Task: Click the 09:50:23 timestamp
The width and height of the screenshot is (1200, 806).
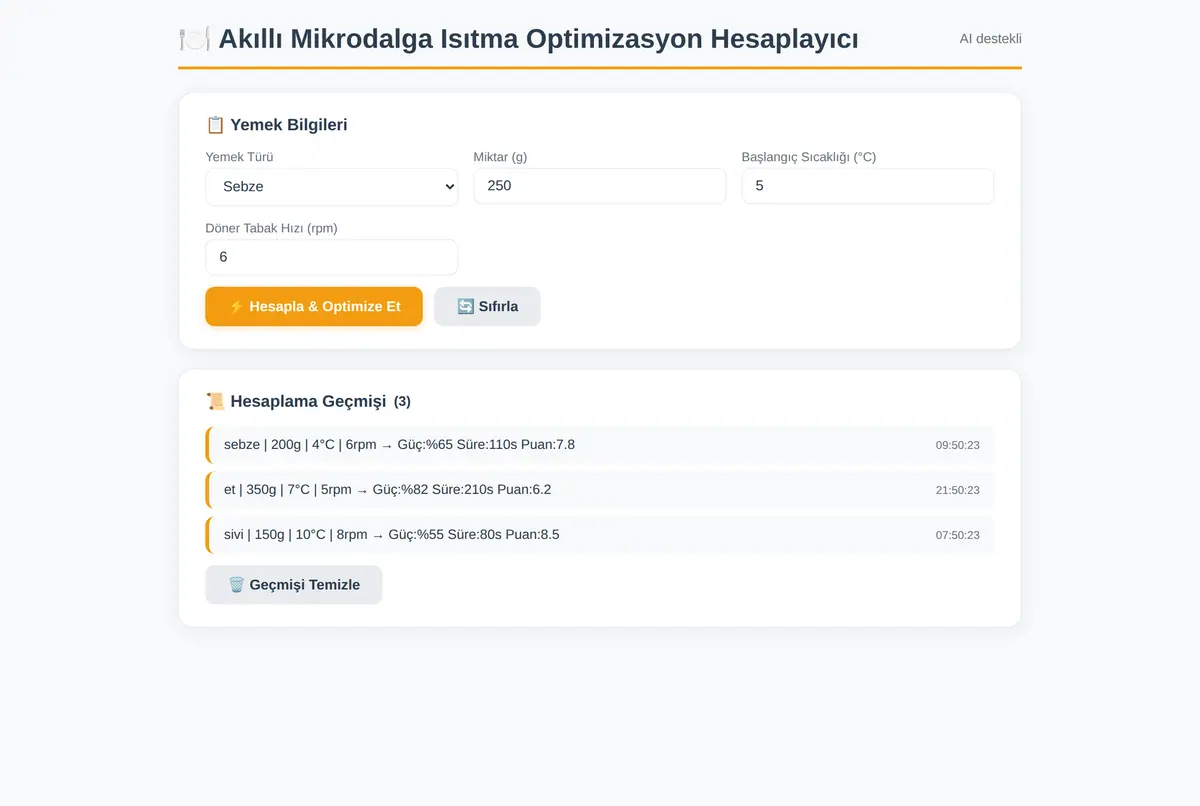Action: [957, 446]
